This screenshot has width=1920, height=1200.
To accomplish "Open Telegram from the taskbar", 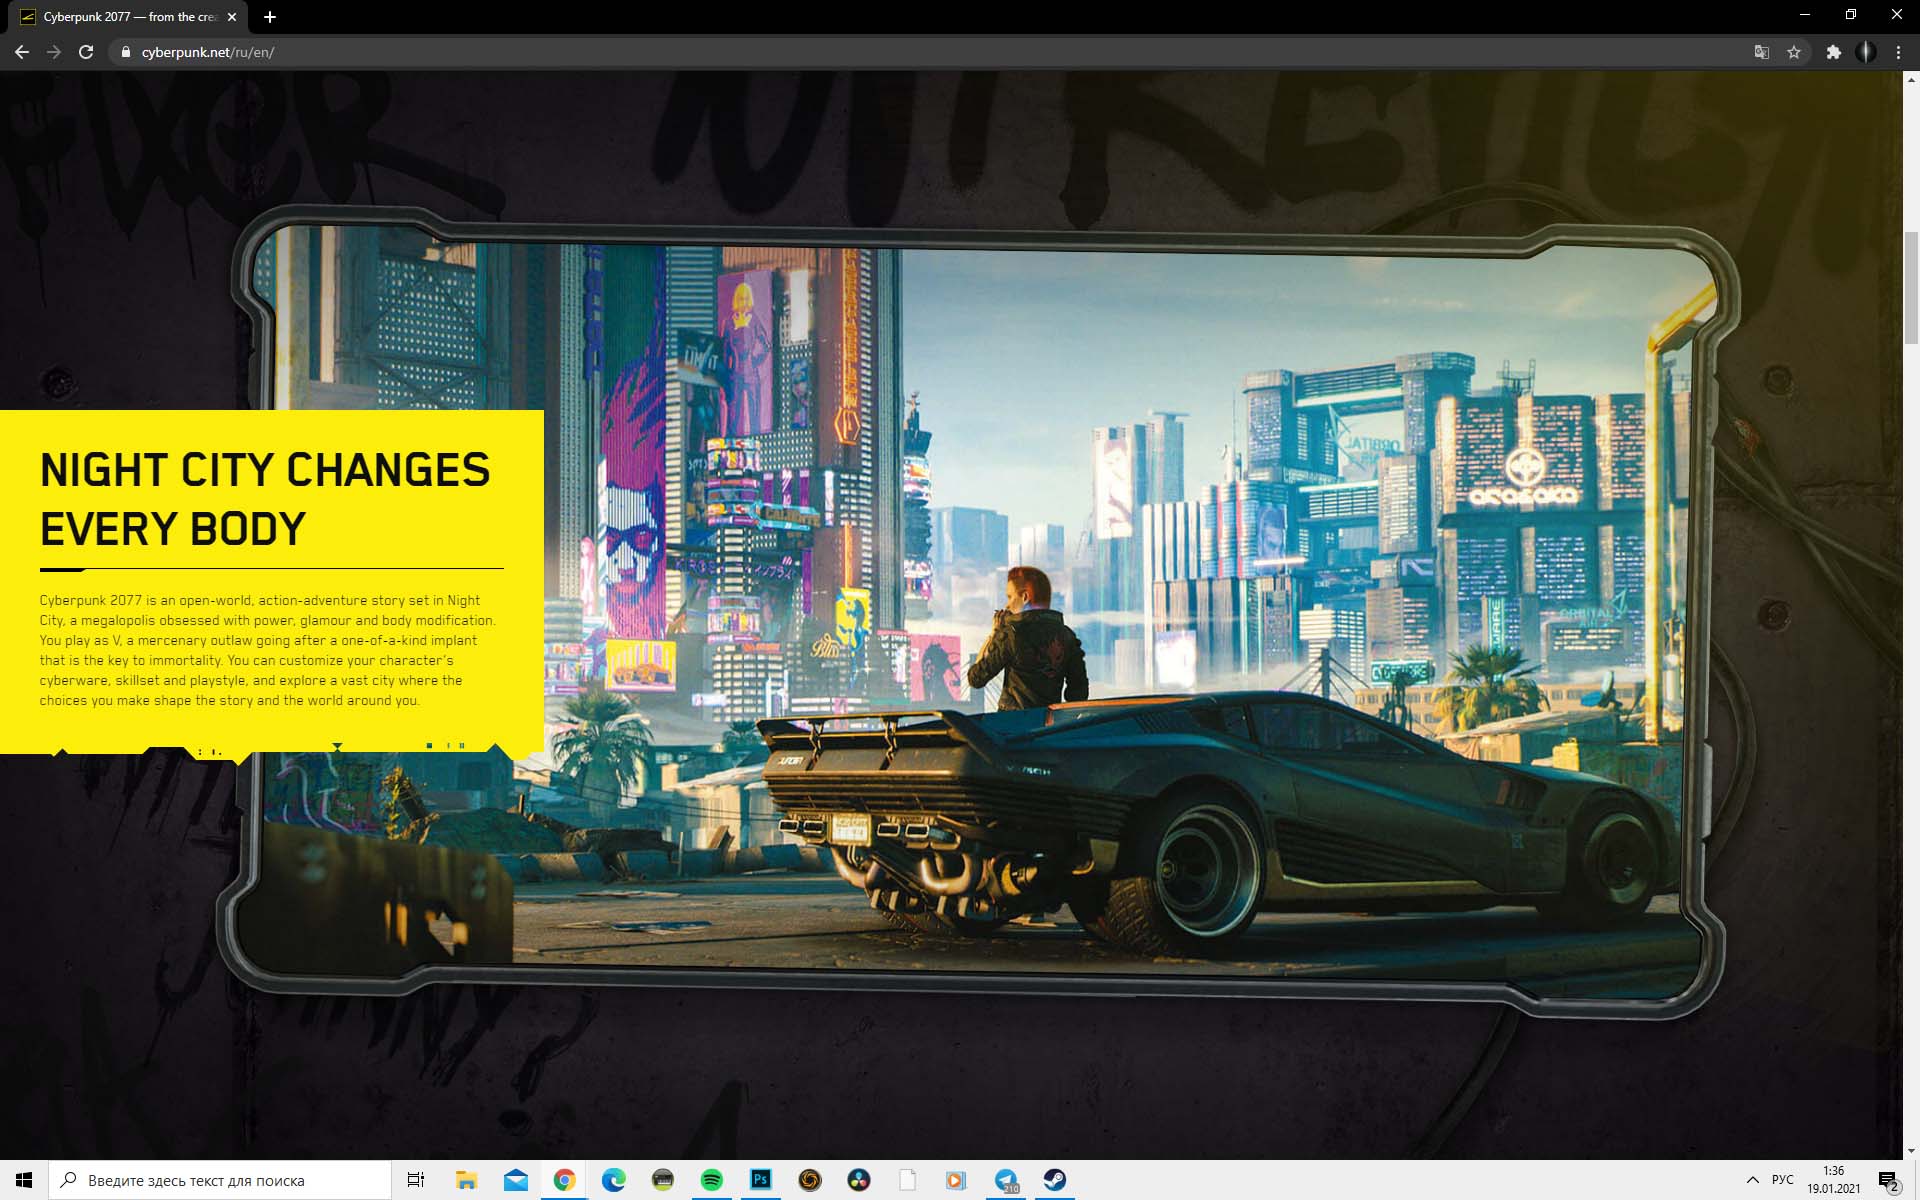I will click(x=1005, y=1180).
